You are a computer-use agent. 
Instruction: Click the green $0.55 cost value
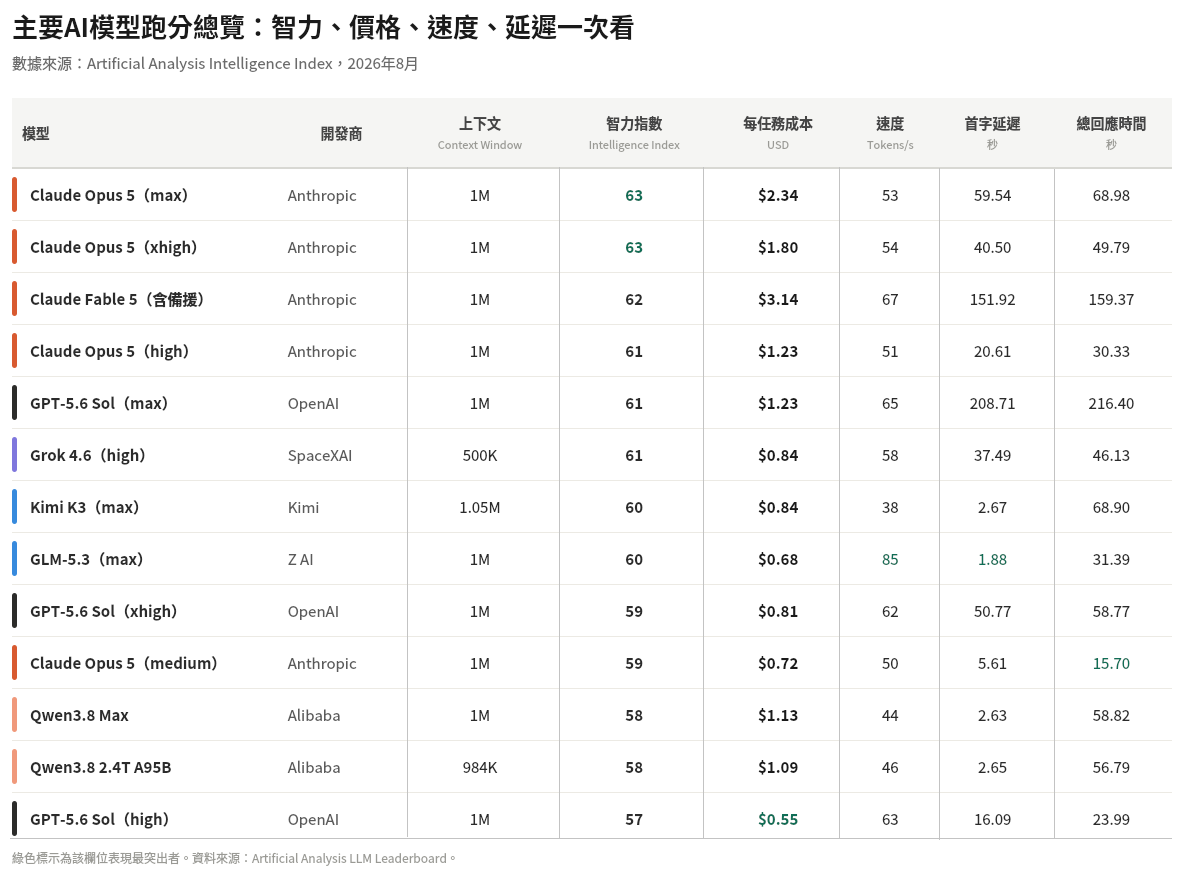pyautogui.click(x=778, y=820)
